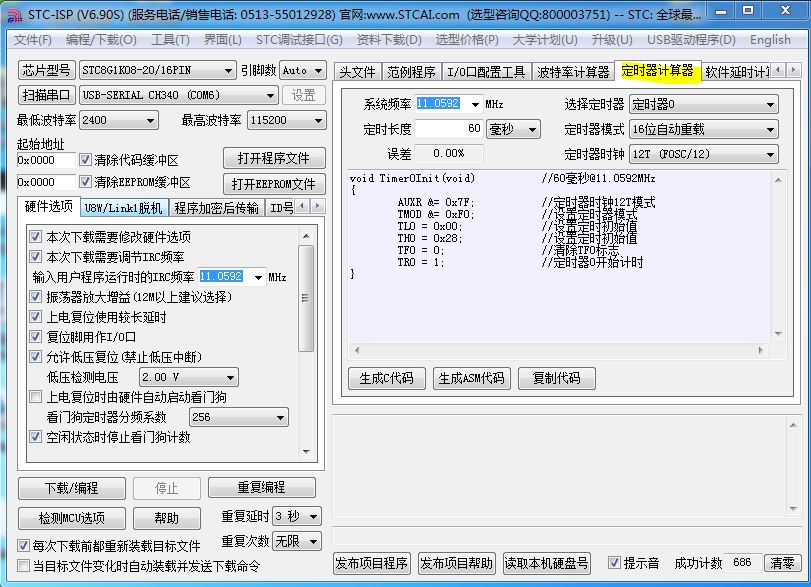This screenshot has height=587, width=811.
Task: Open STC调试接口(G) menu
Action: (x=299, y=40)
